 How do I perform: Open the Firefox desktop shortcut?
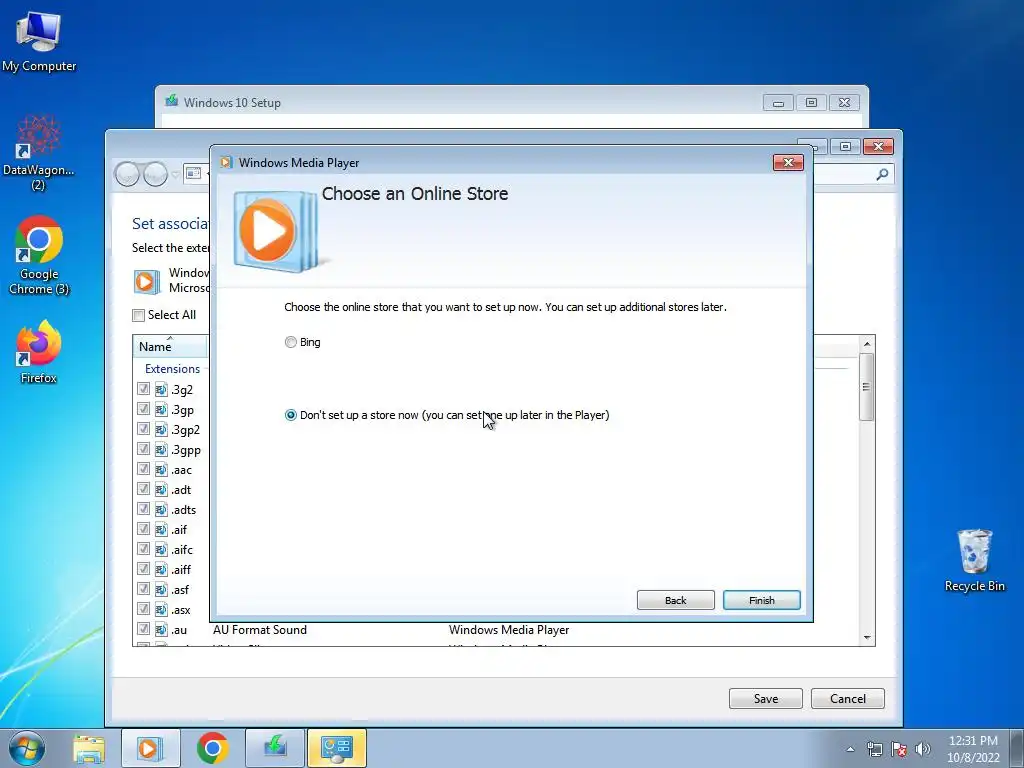[39, 353]
